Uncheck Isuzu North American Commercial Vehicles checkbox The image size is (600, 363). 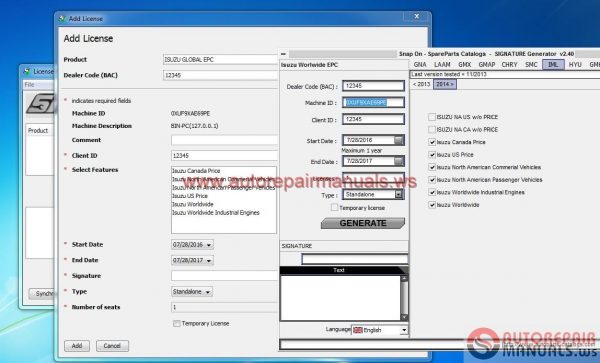click(x=432, y=168)
